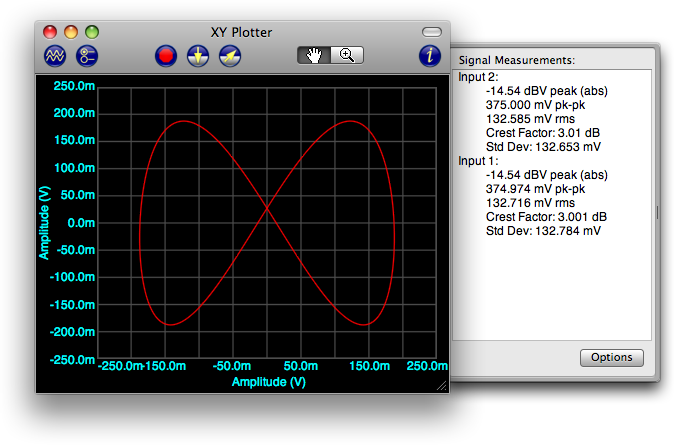Click the '374.974 mV pk-pk' value
The width and height of the screenshot is (693, 446).
[x=535, y=189]
